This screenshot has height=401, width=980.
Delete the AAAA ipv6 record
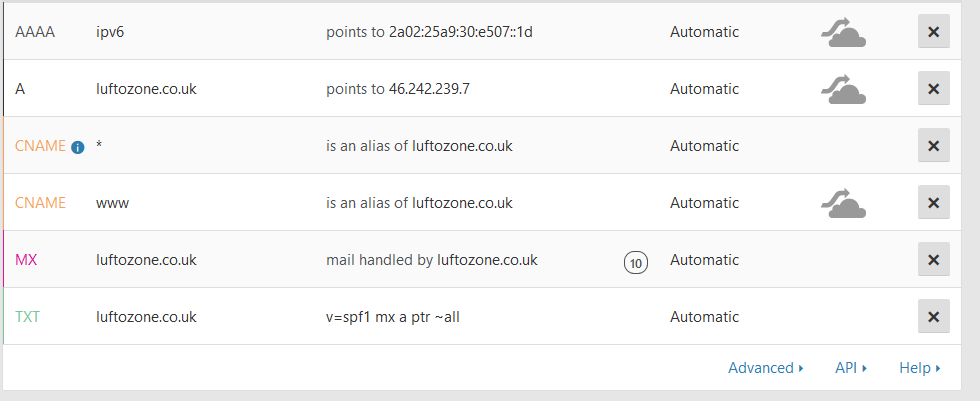(x=933, y=32)
